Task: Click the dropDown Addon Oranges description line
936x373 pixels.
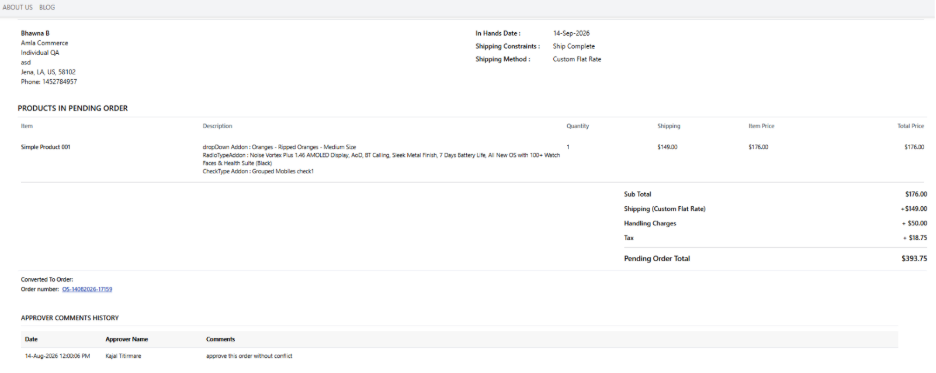Action: [279, 147]
